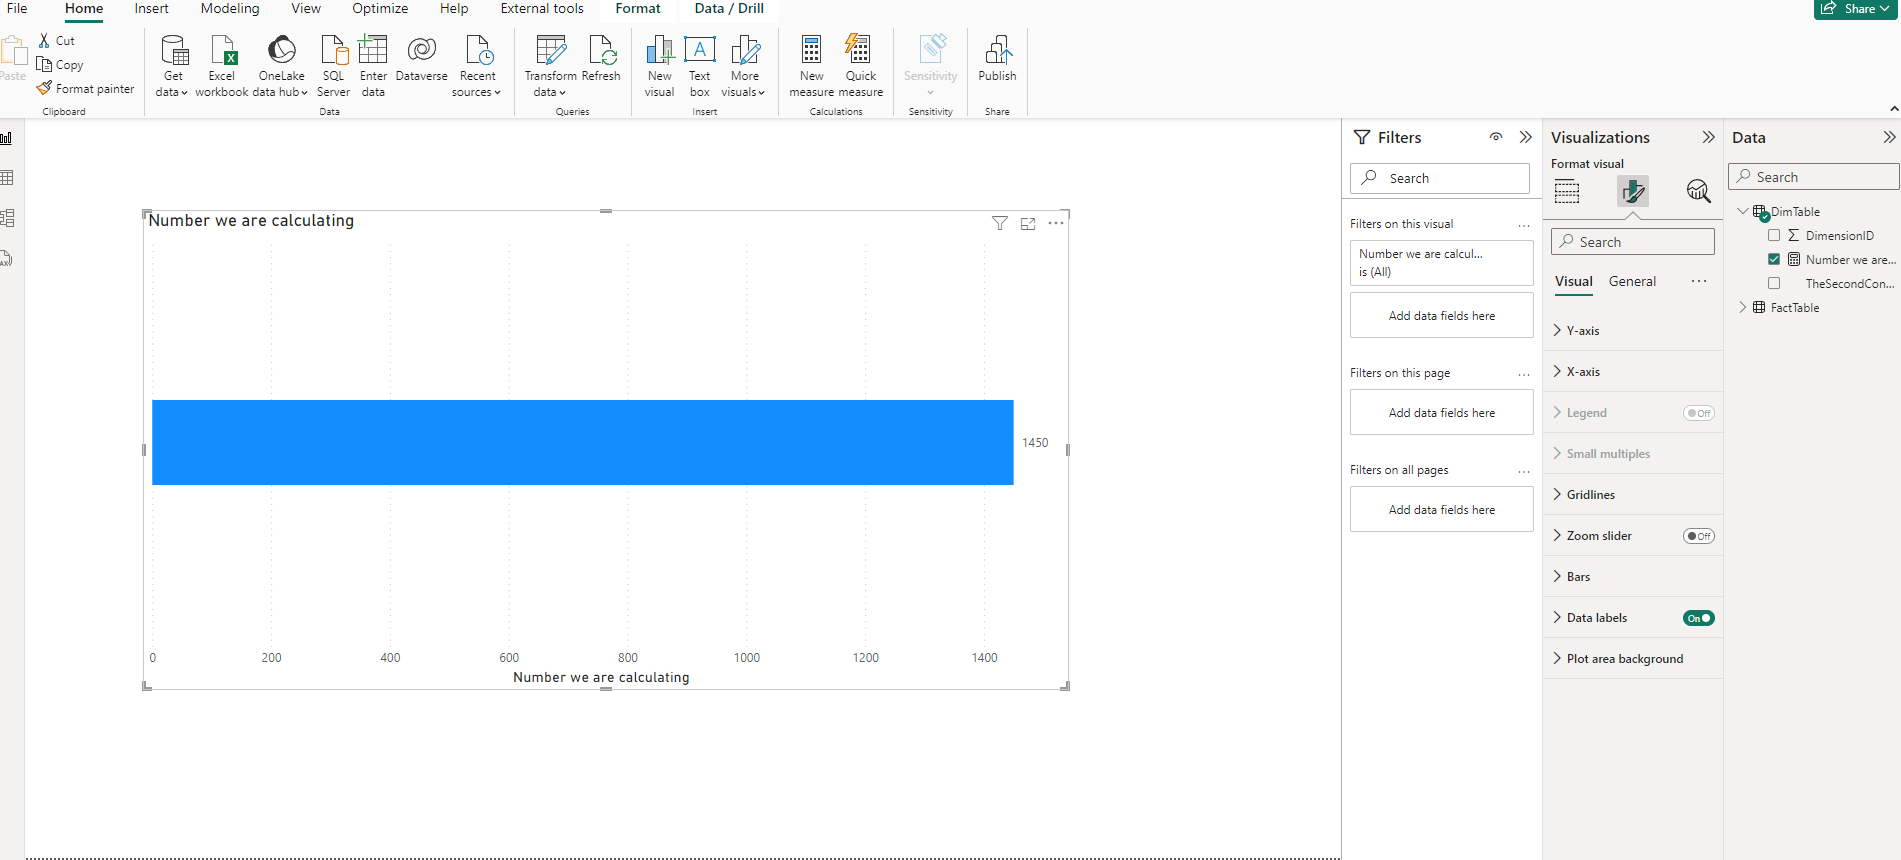Image resolution: width=1901 pixels, height=860 pixels.
Task: Open the View ribbon tab
Action: 306,9
